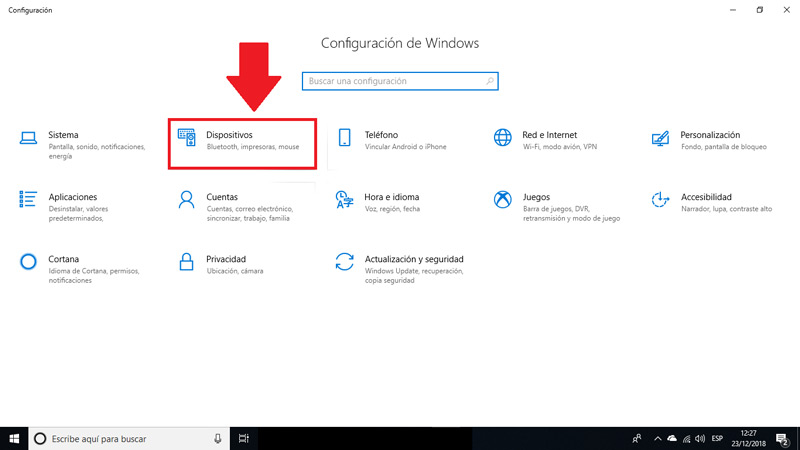The width and height of the screenshot is (800, 450).
Task: Click the Cortana title text
Action: [x=63, y=259]
